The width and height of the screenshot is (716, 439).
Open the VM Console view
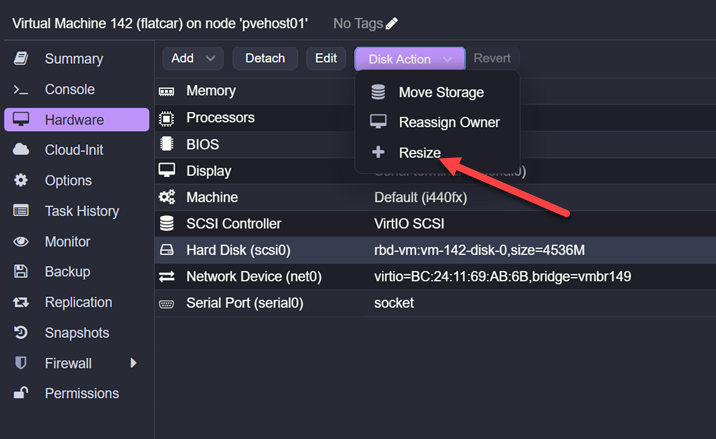[x=69, y=89]
